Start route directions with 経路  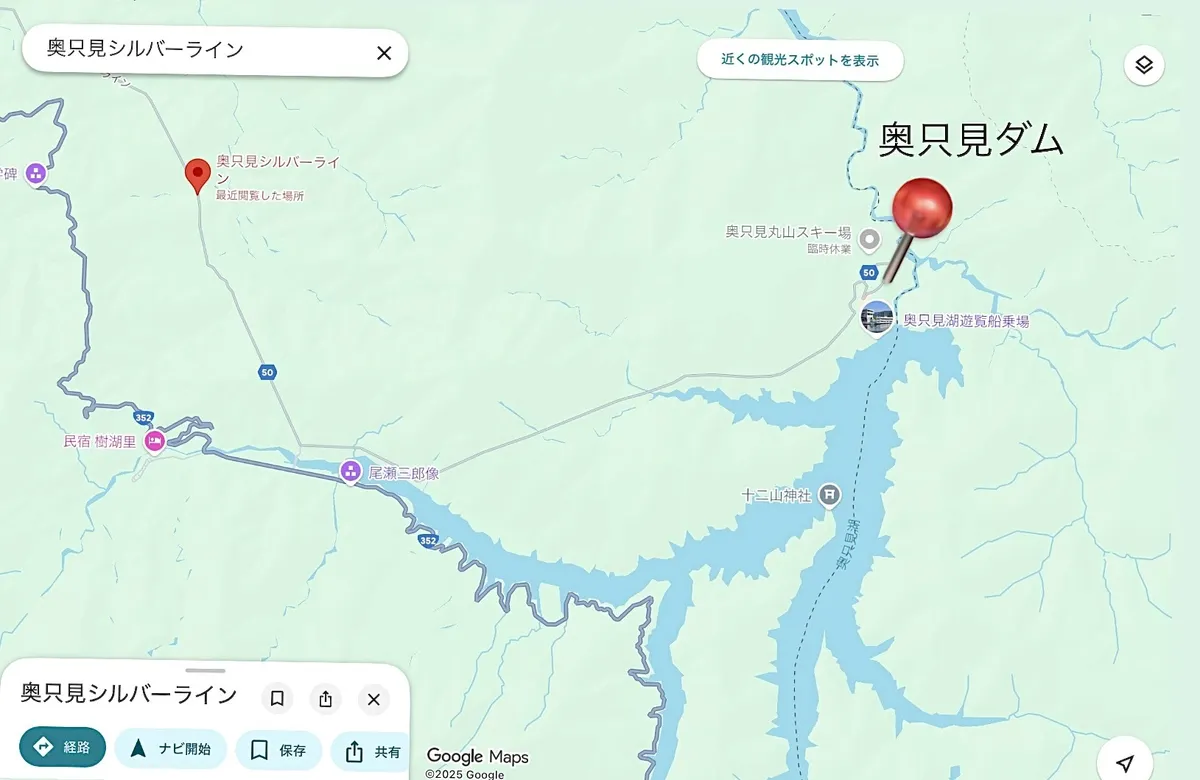click(x=62, y=747)
